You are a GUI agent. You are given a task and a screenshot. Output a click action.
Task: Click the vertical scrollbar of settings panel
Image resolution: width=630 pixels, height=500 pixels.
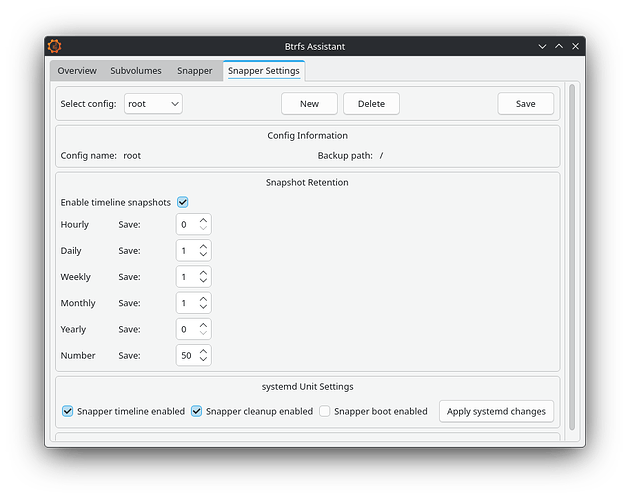tap(572, 257)
